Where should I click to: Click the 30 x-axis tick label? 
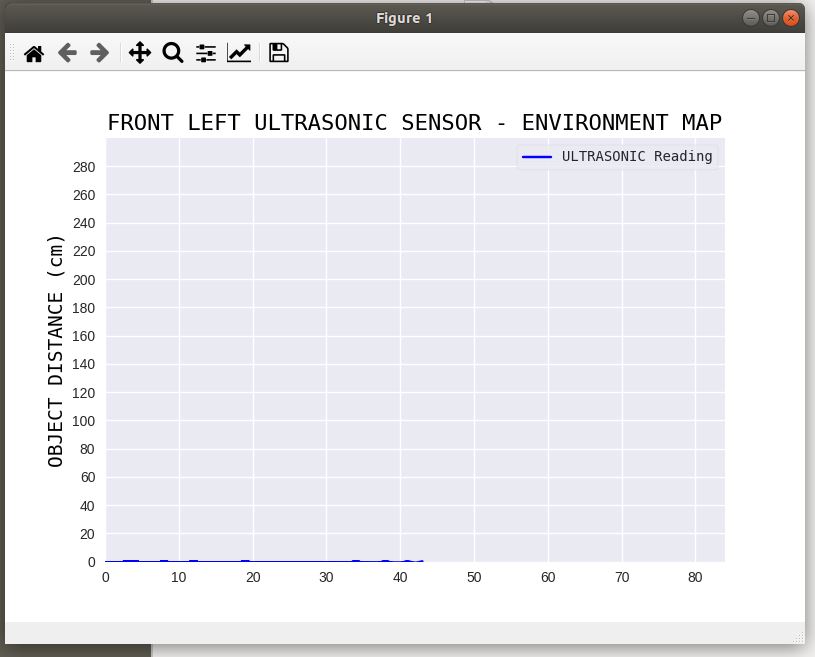pyautogui.click(x=326, y=577)
